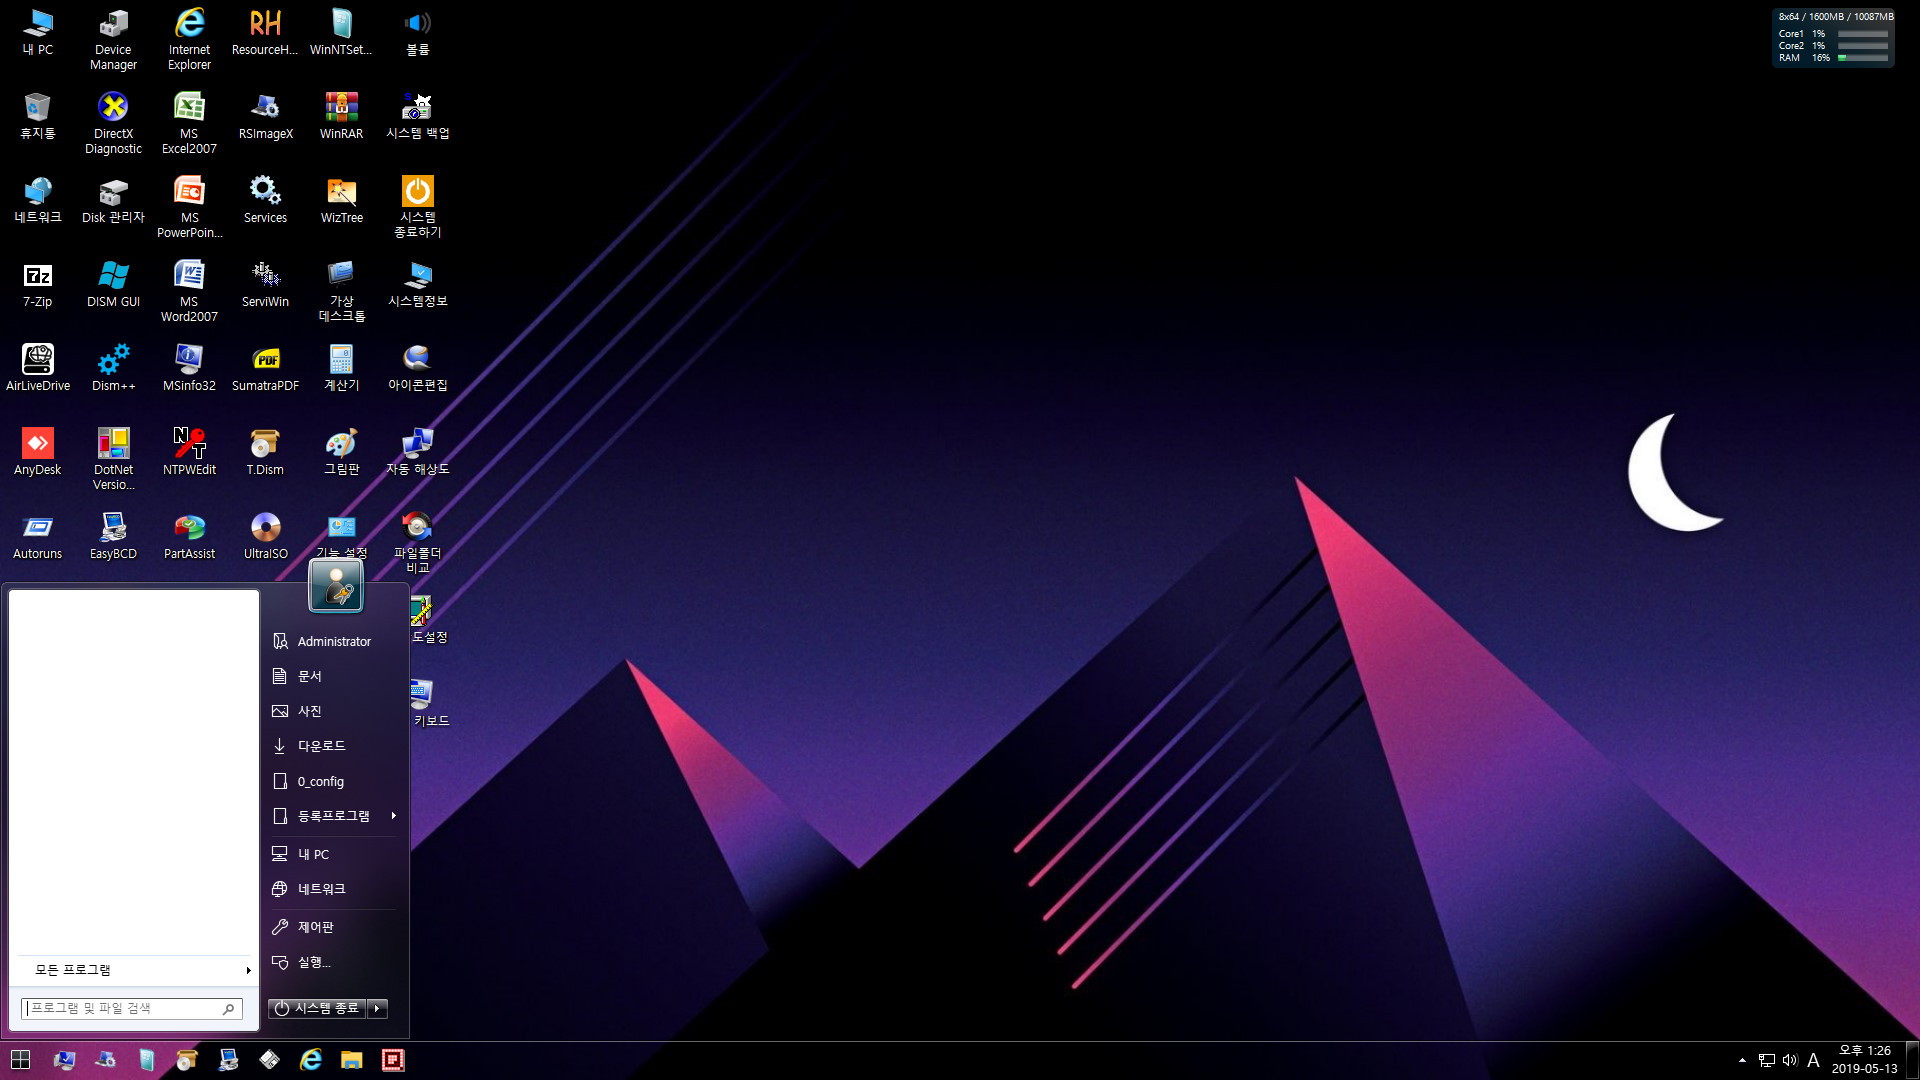Screen dimensions: 1920x1080
Task: Click the show desktop strip
Action: 1913,1060
